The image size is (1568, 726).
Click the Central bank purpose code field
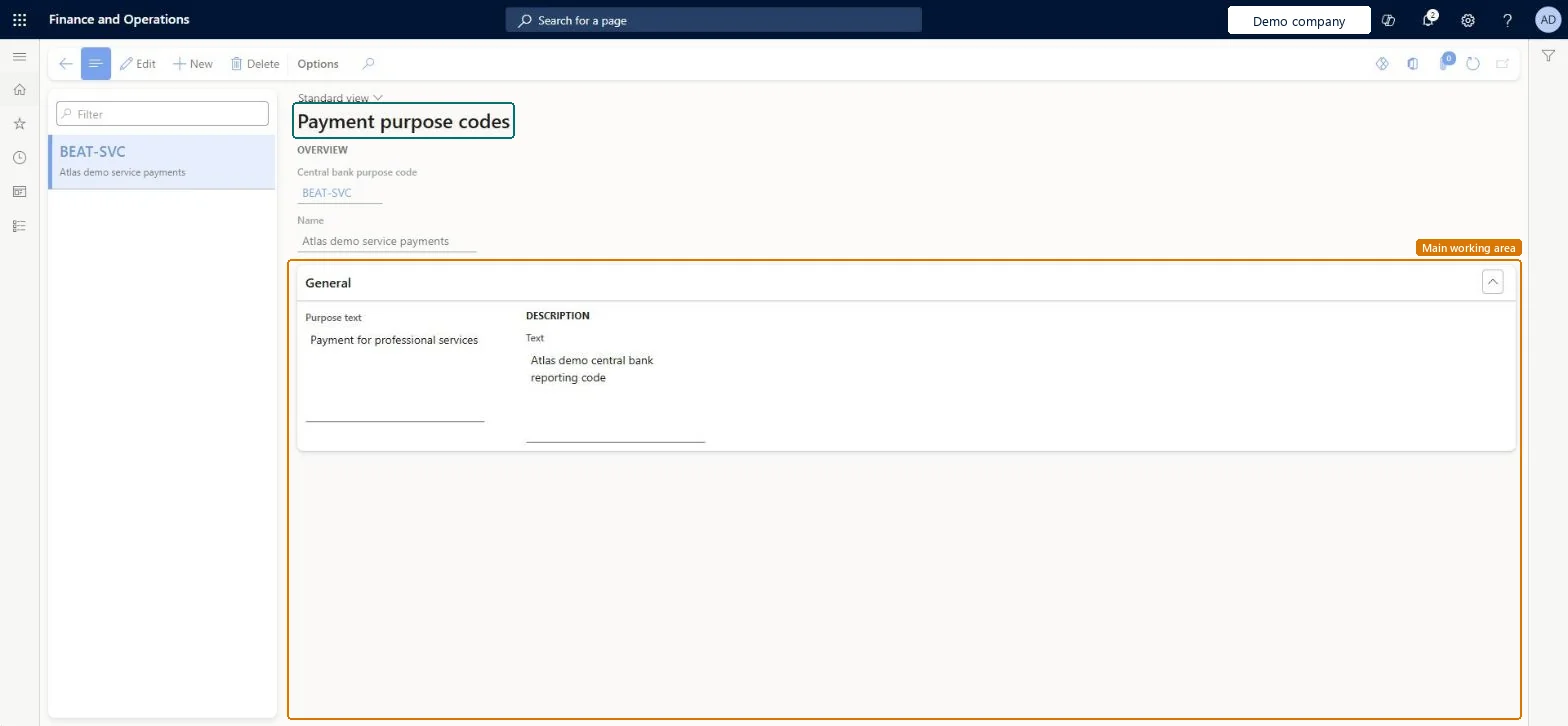340,193
